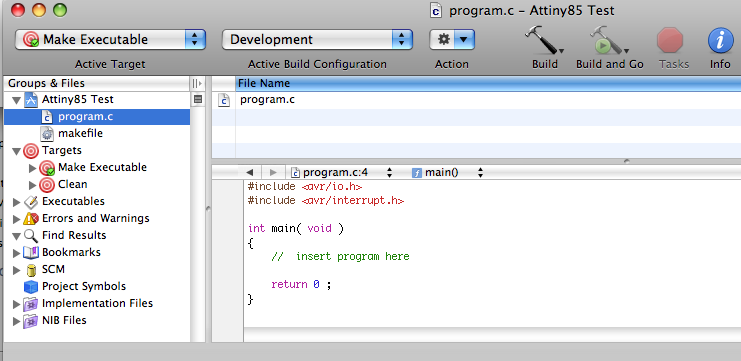
Task: Select makefile in the project tree
Action: pos(80,134)
